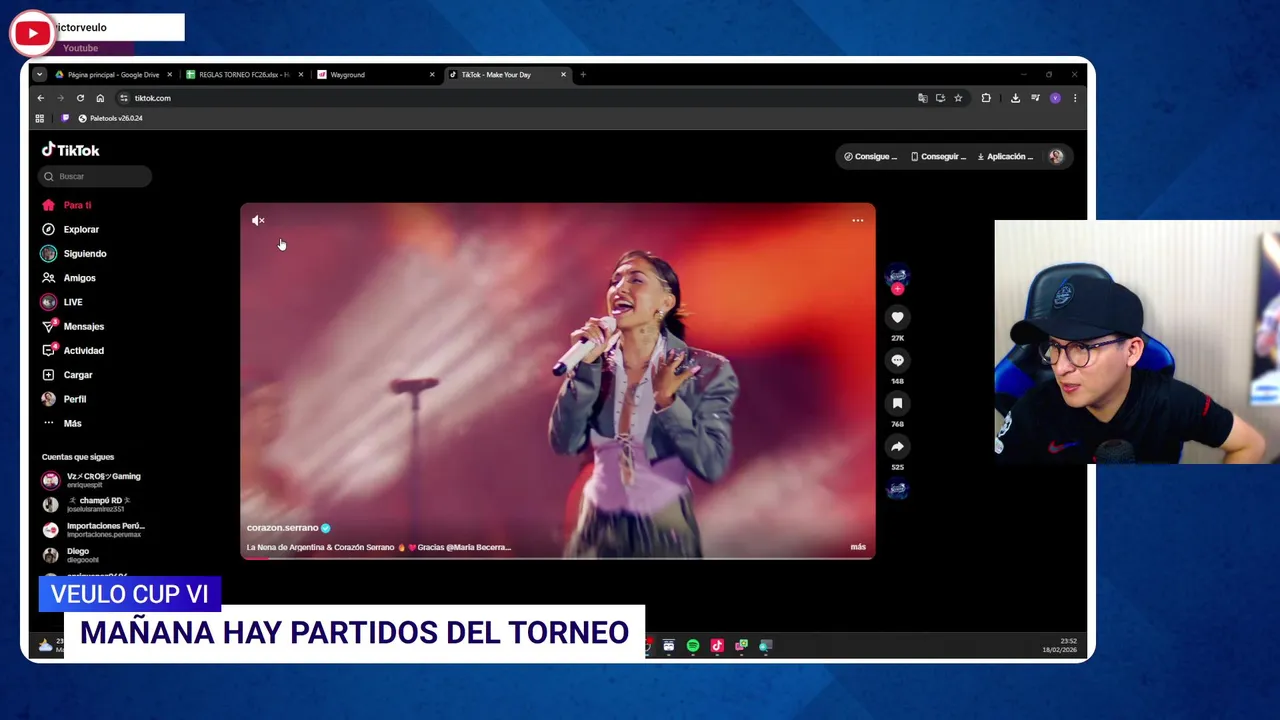This screenshot has height=720, width=1280.
Task: Expand the caption with más
Action: point(858,547)
